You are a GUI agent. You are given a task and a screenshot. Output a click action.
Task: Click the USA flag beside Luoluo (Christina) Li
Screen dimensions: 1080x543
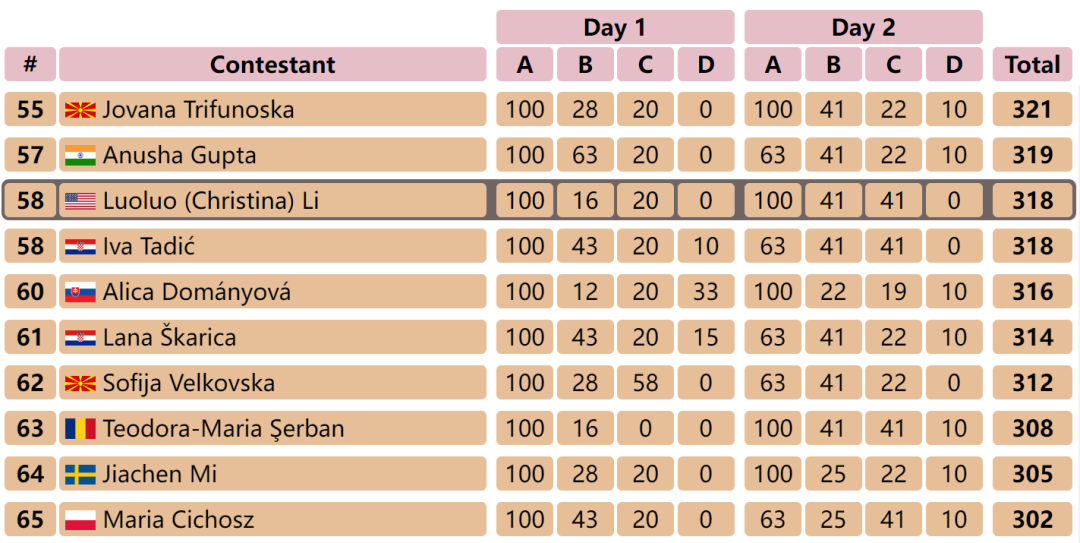pos(80,201)
